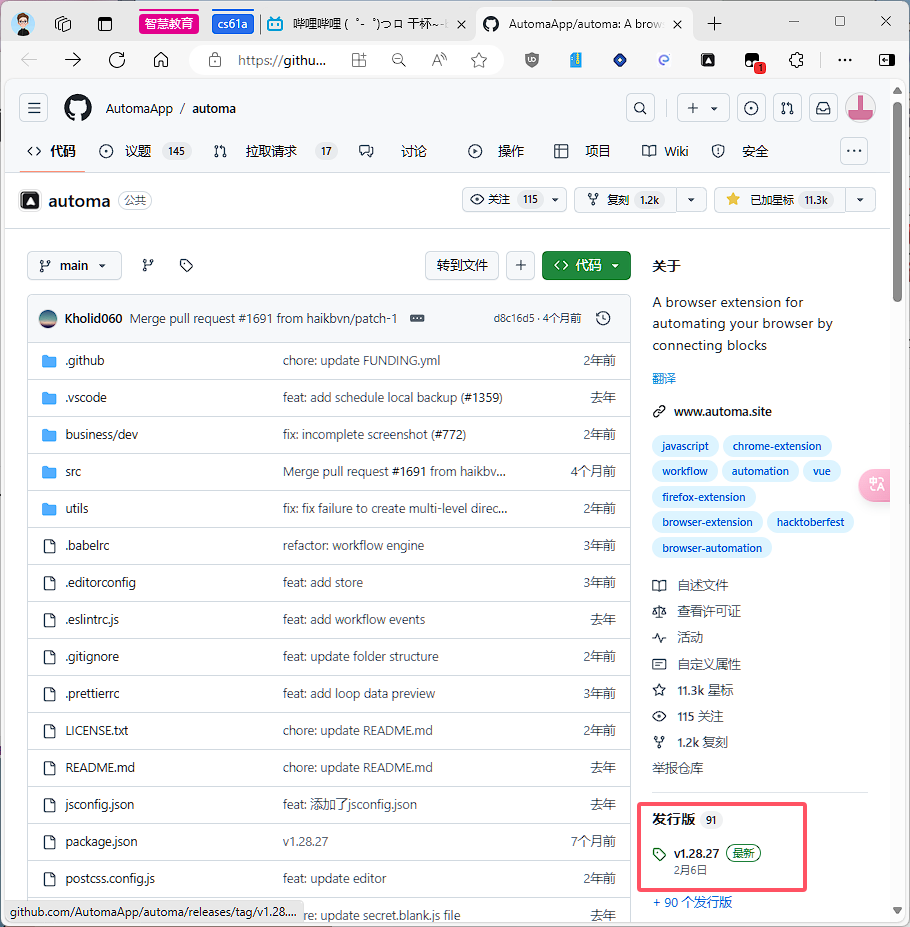The image size is (910, 927).
Task: Open the split screen icon in address bar
Action: pos(359,60)
